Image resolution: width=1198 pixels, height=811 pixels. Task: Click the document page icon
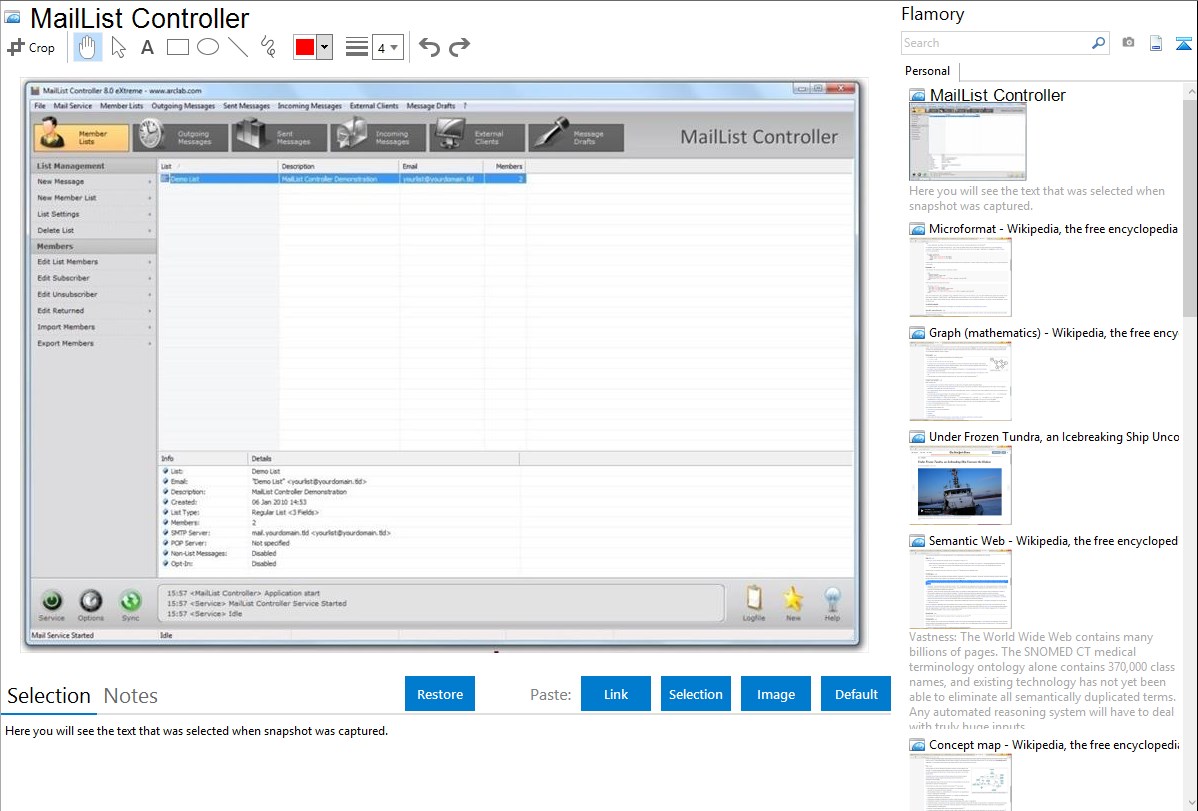coord(1156,43)
